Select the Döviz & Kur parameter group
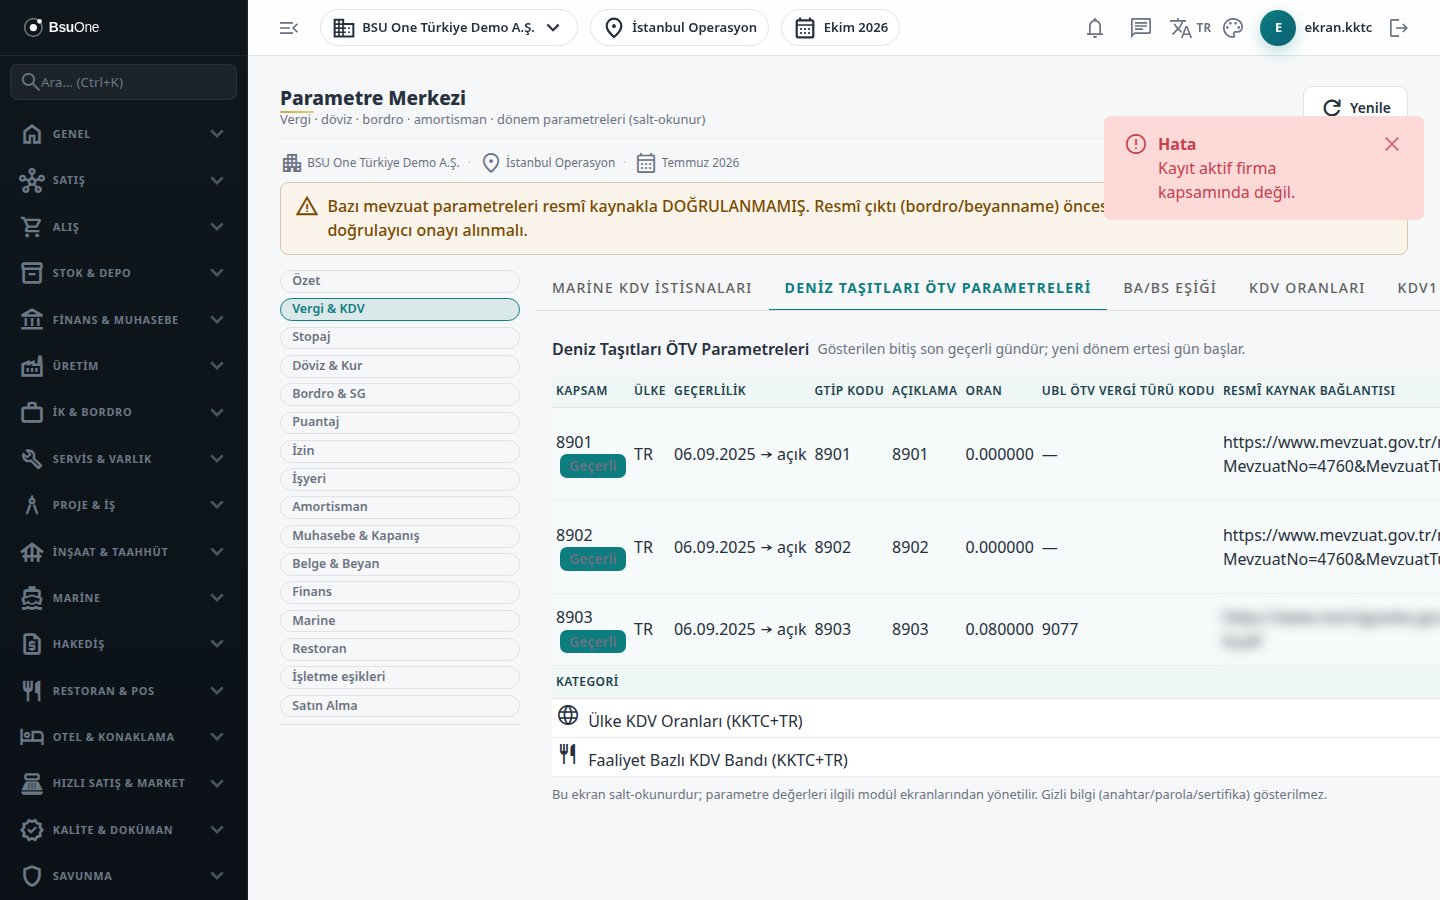1440x900 pixels. [x=400, y=366]
